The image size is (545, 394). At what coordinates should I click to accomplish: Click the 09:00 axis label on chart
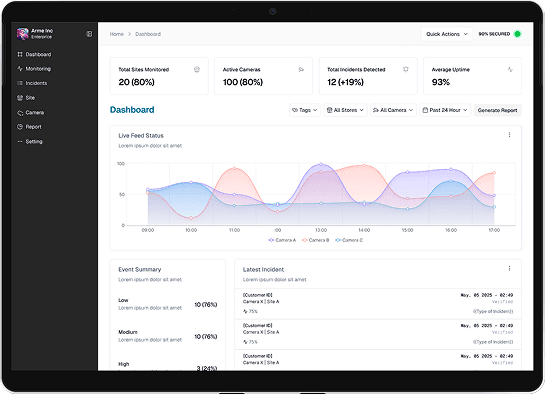148,230
